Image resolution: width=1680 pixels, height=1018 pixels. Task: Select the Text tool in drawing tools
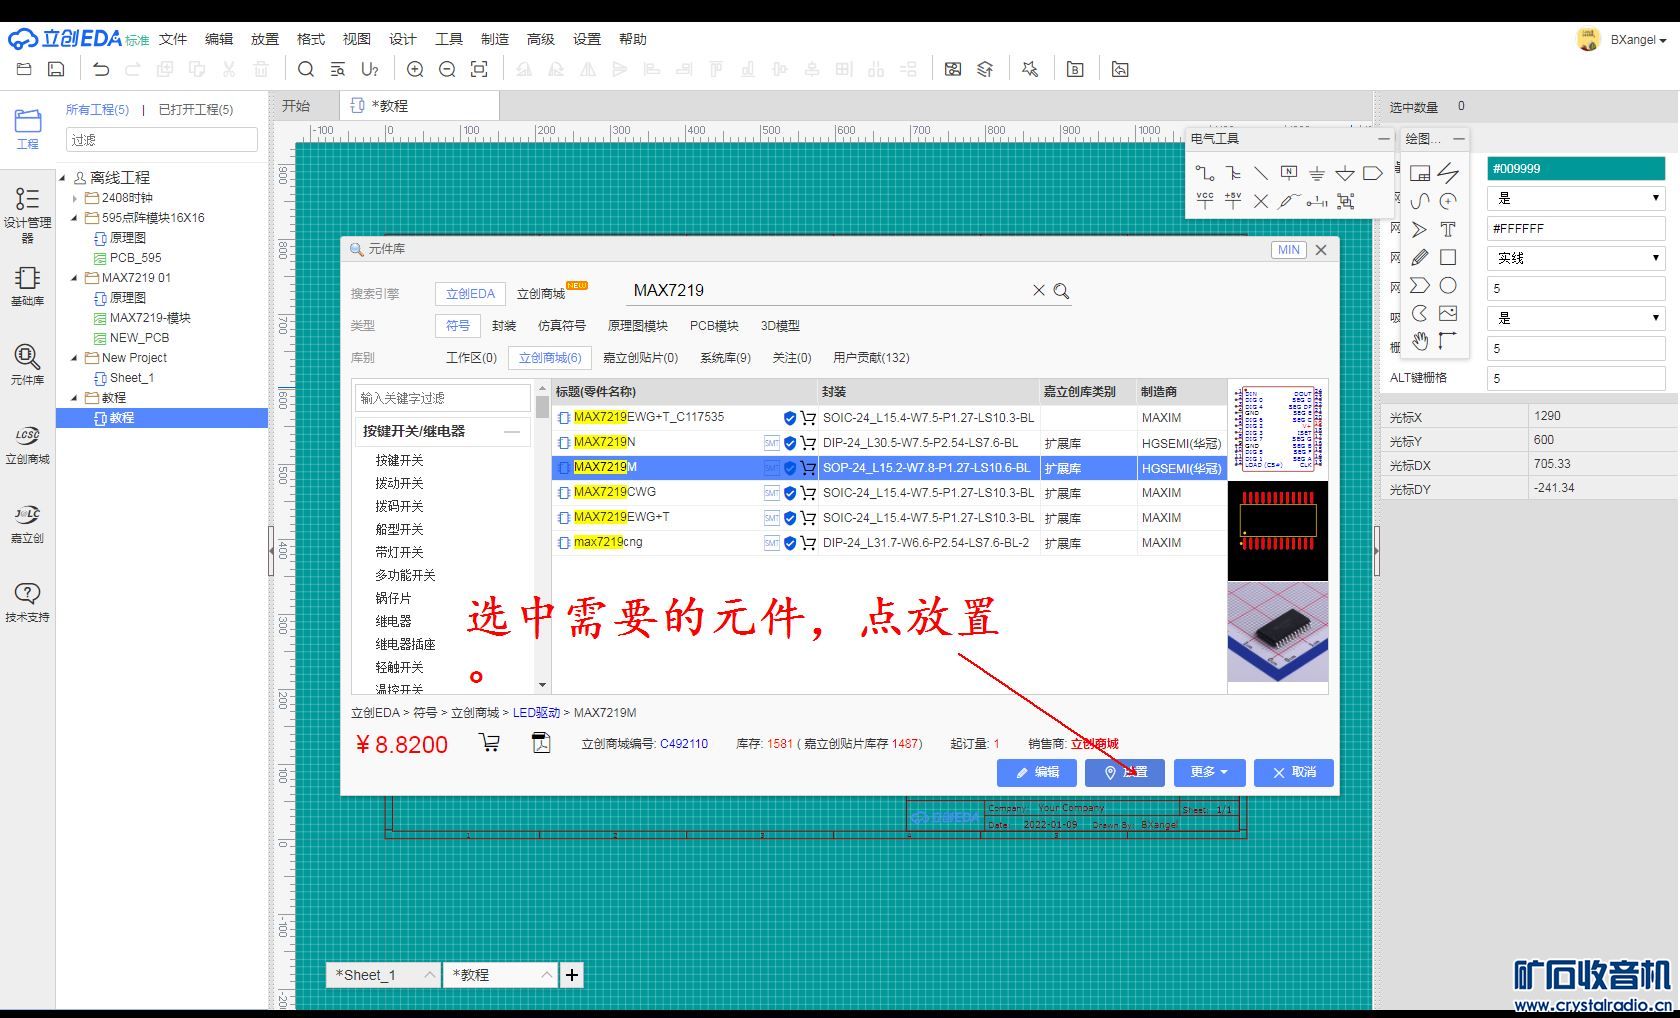coord(1448,229)
